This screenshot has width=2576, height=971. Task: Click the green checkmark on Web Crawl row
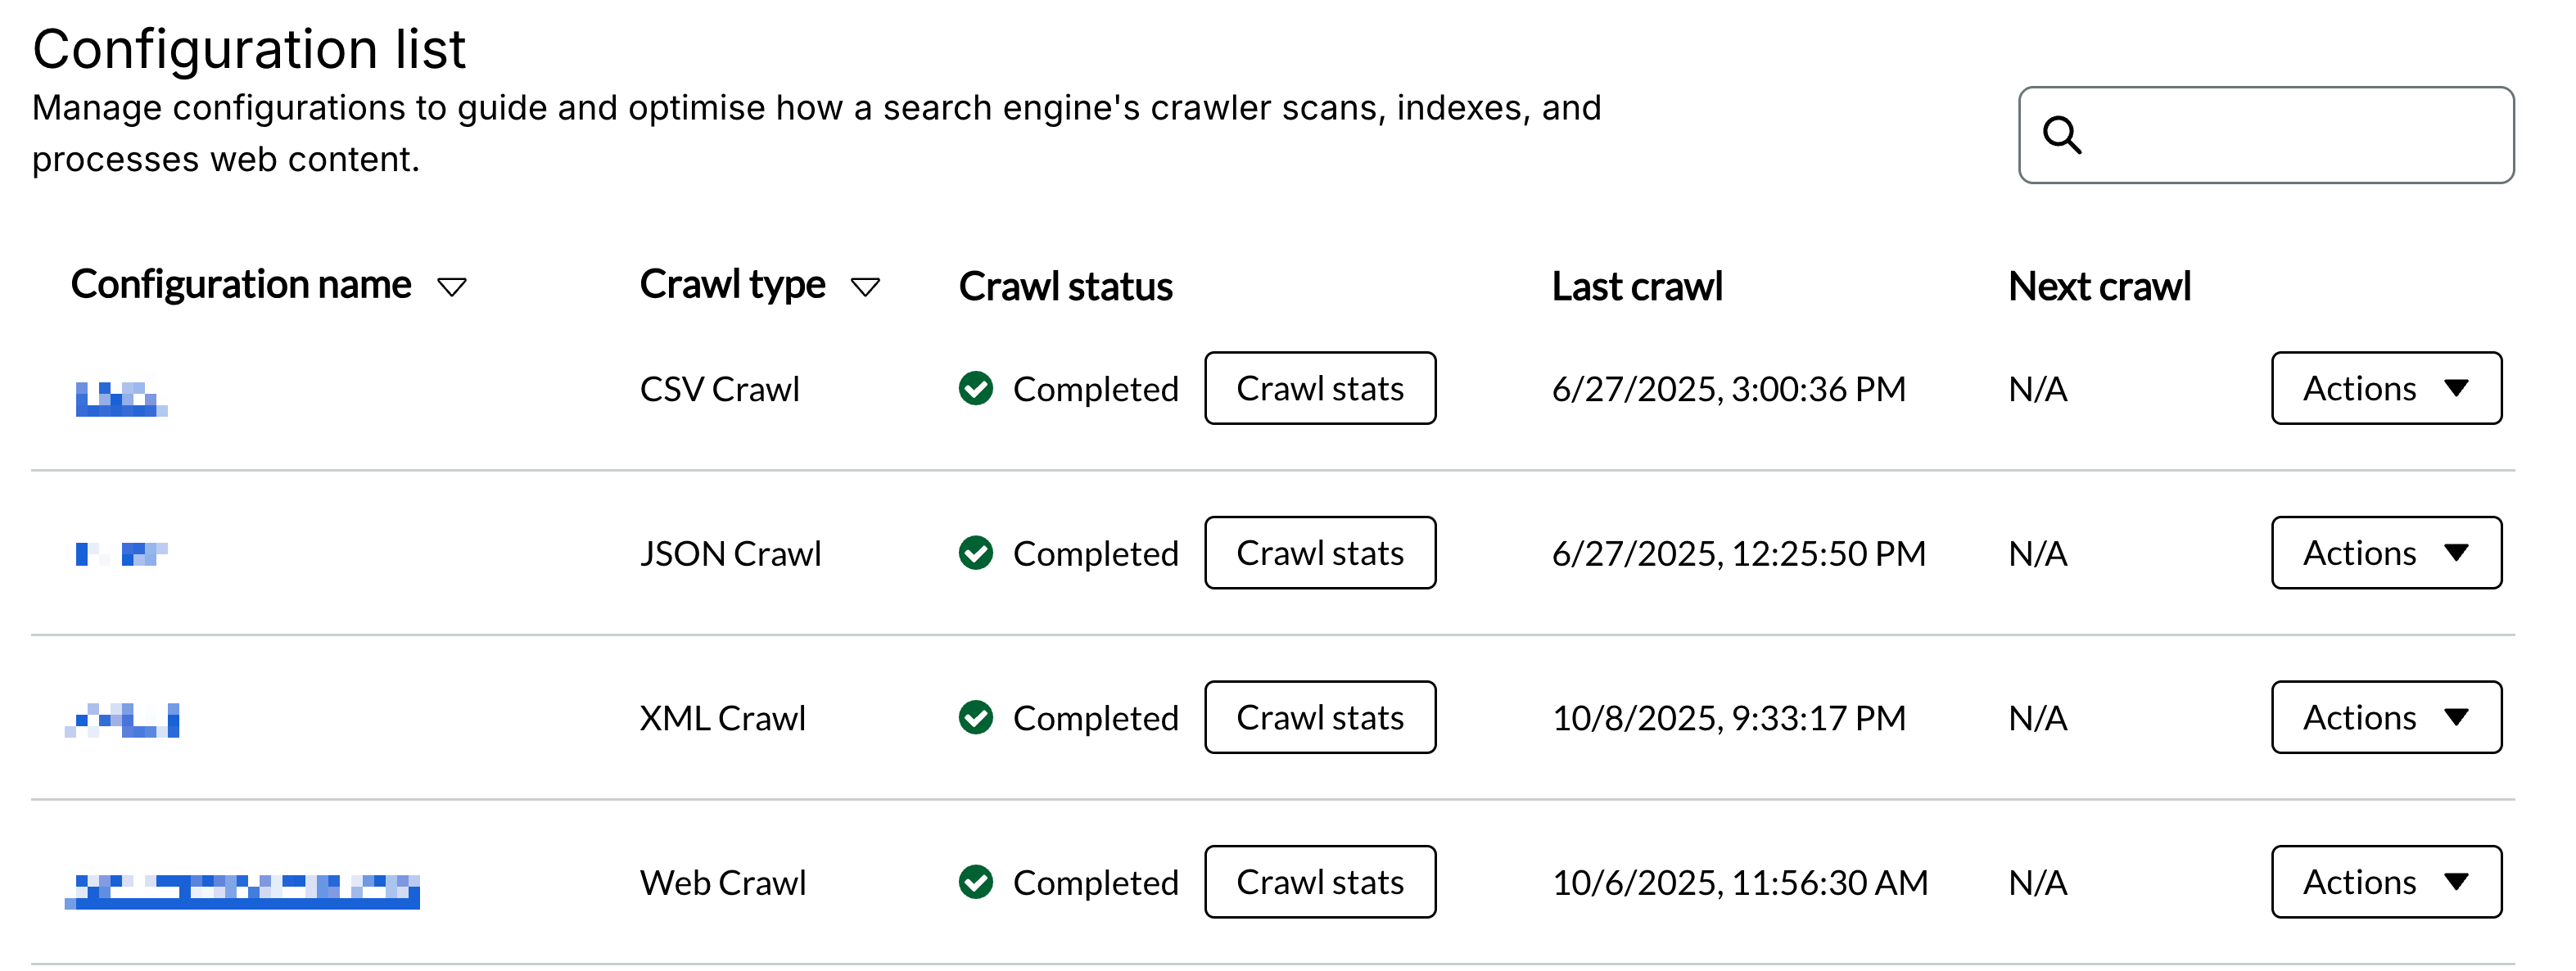tap(975, 882)
